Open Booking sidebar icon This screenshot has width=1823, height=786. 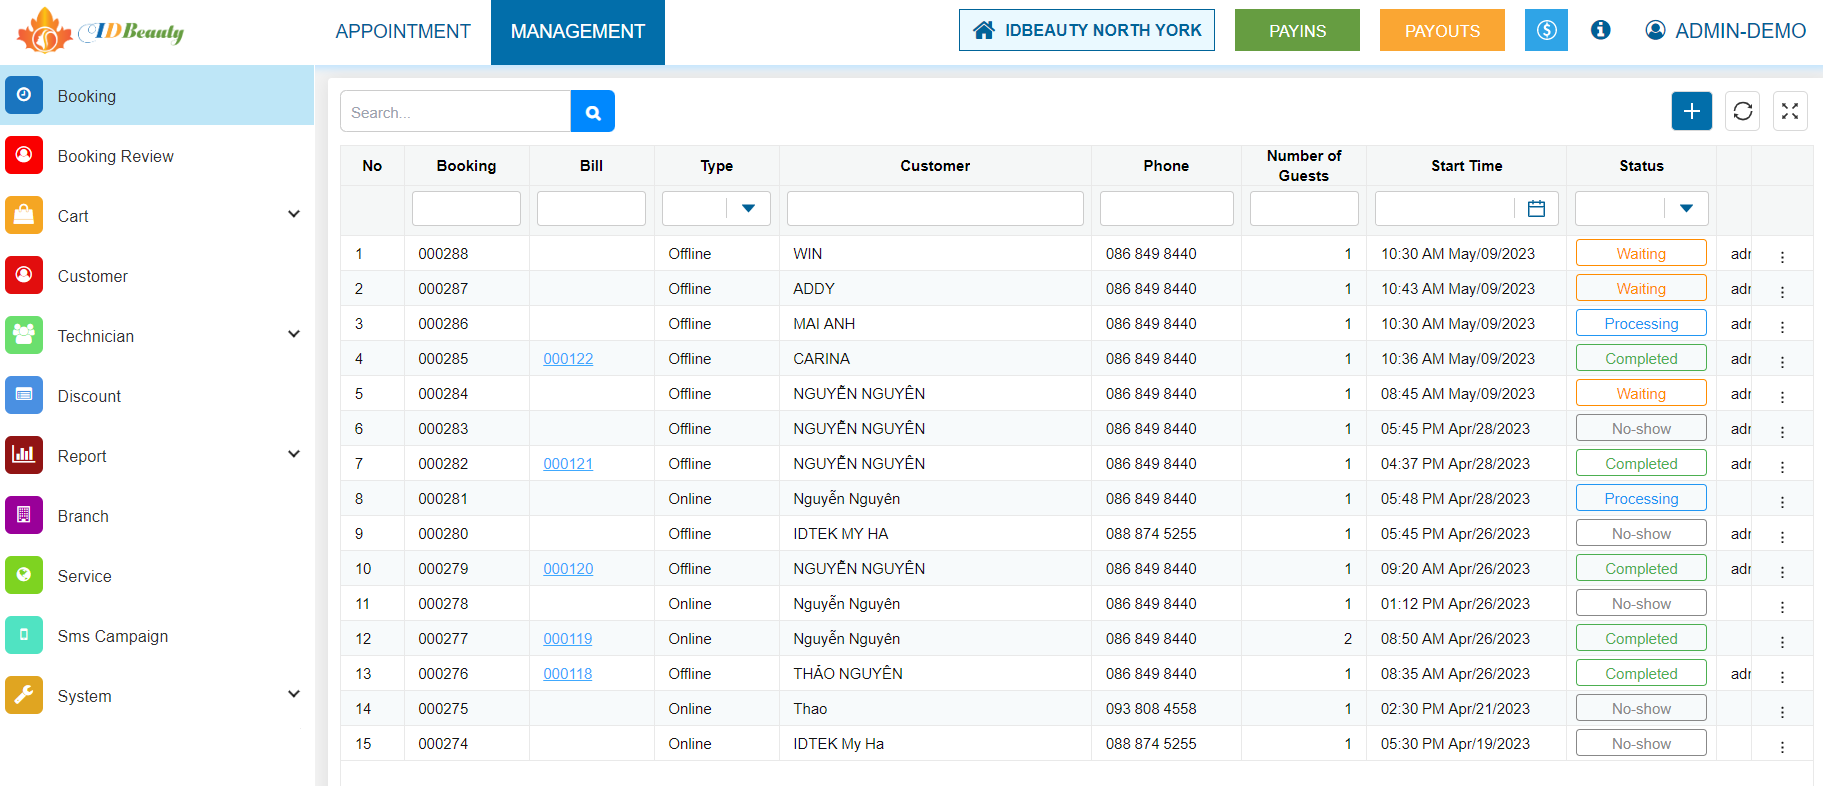pos(24,95)
